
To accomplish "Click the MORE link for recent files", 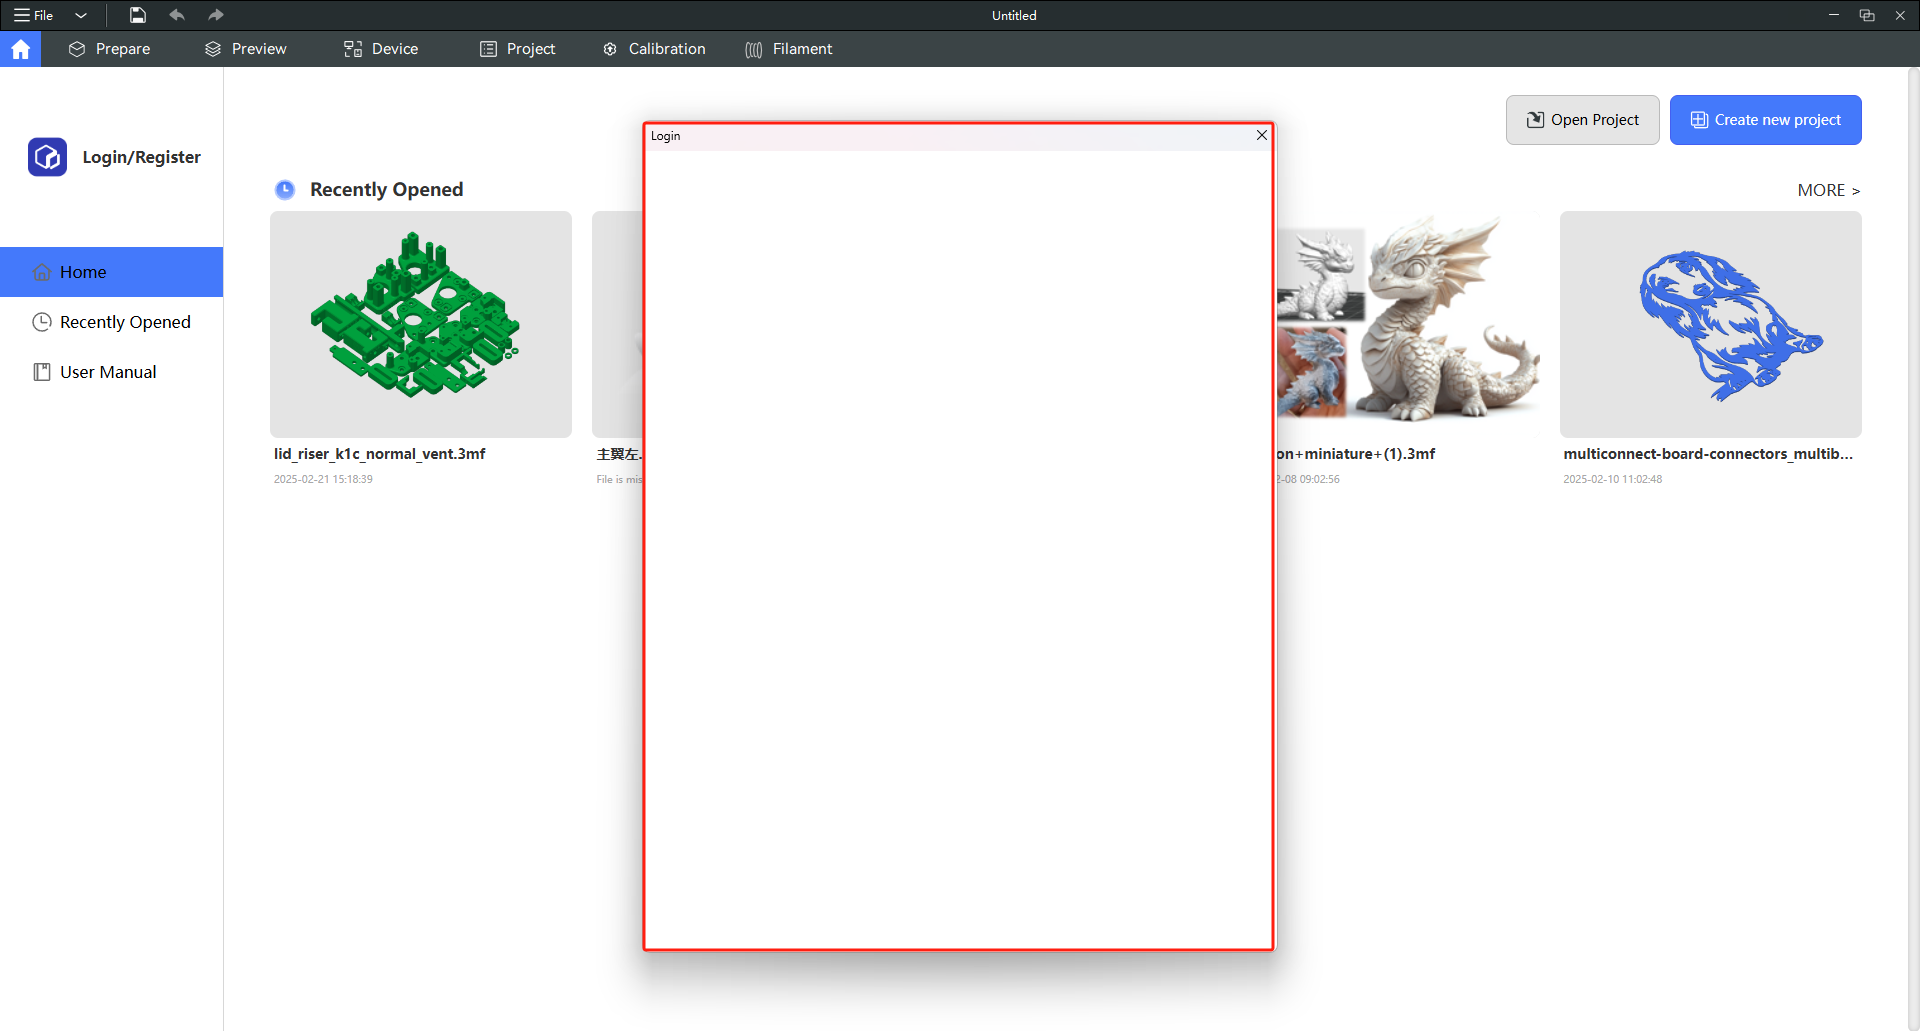I will click(x=1828, y=190).
